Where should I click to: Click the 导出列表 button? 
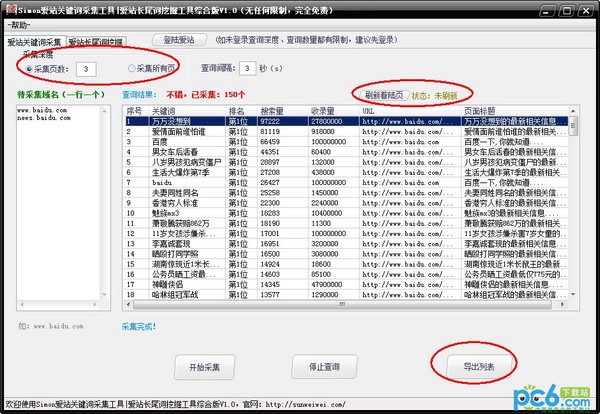click(479, 367)
